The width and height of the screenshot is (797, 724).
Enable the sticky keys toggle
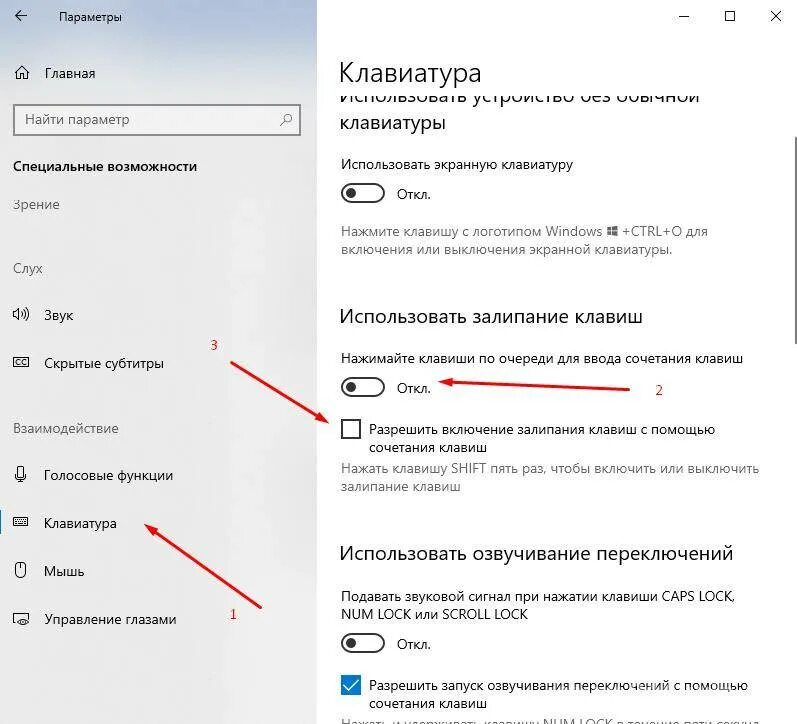(362, 387)
